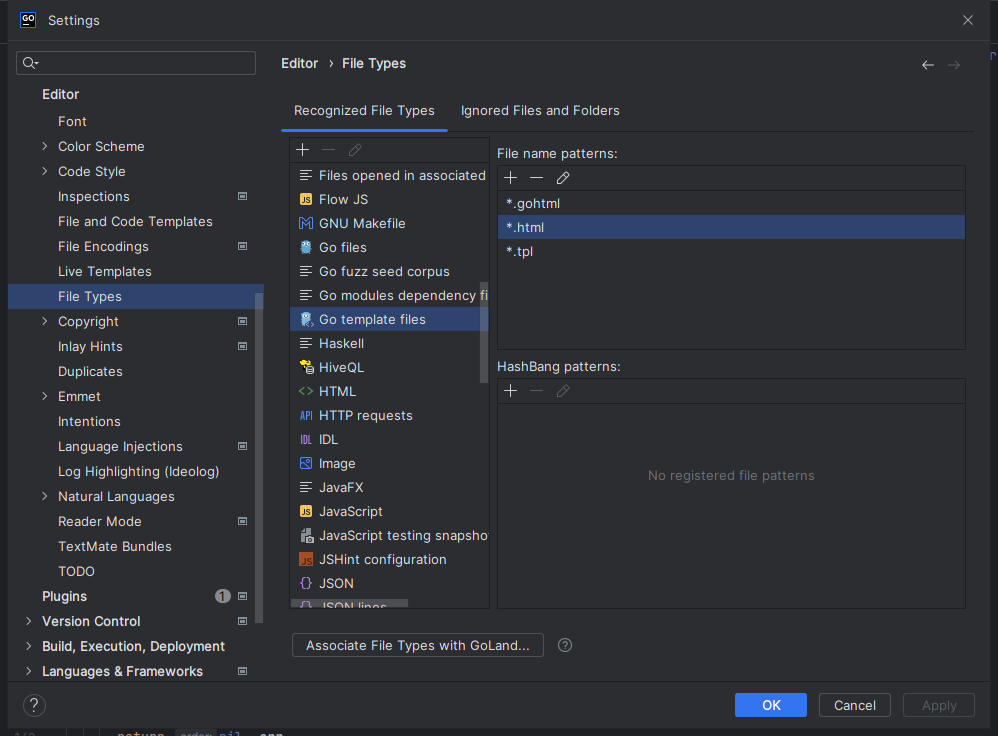Image resolution: width=998 pixels, height=736 pixels.
Task: Expand the Color Scheme section
Action: 45,146
